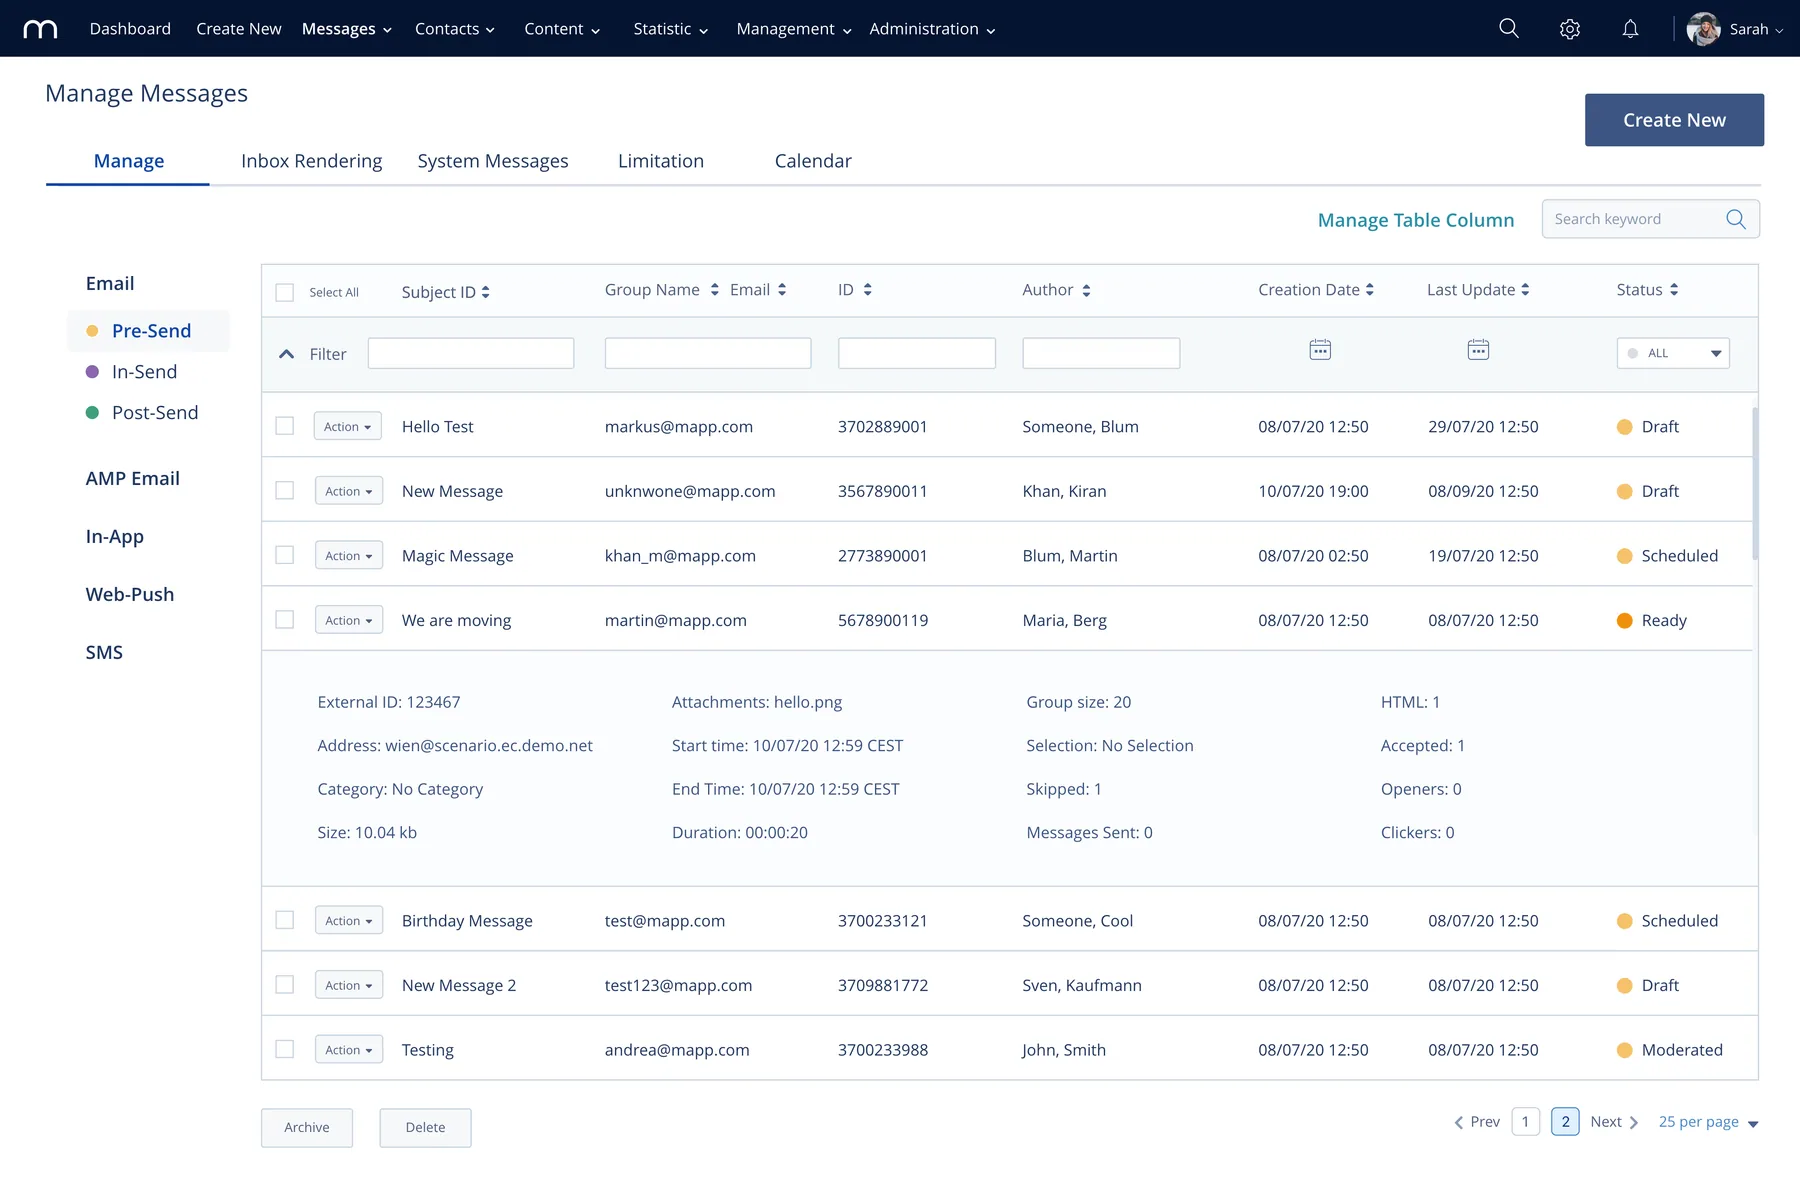This screenshot has height=1194, width=1800.
Task: Sort by Status column arrows
Action: pos(1674,290)
